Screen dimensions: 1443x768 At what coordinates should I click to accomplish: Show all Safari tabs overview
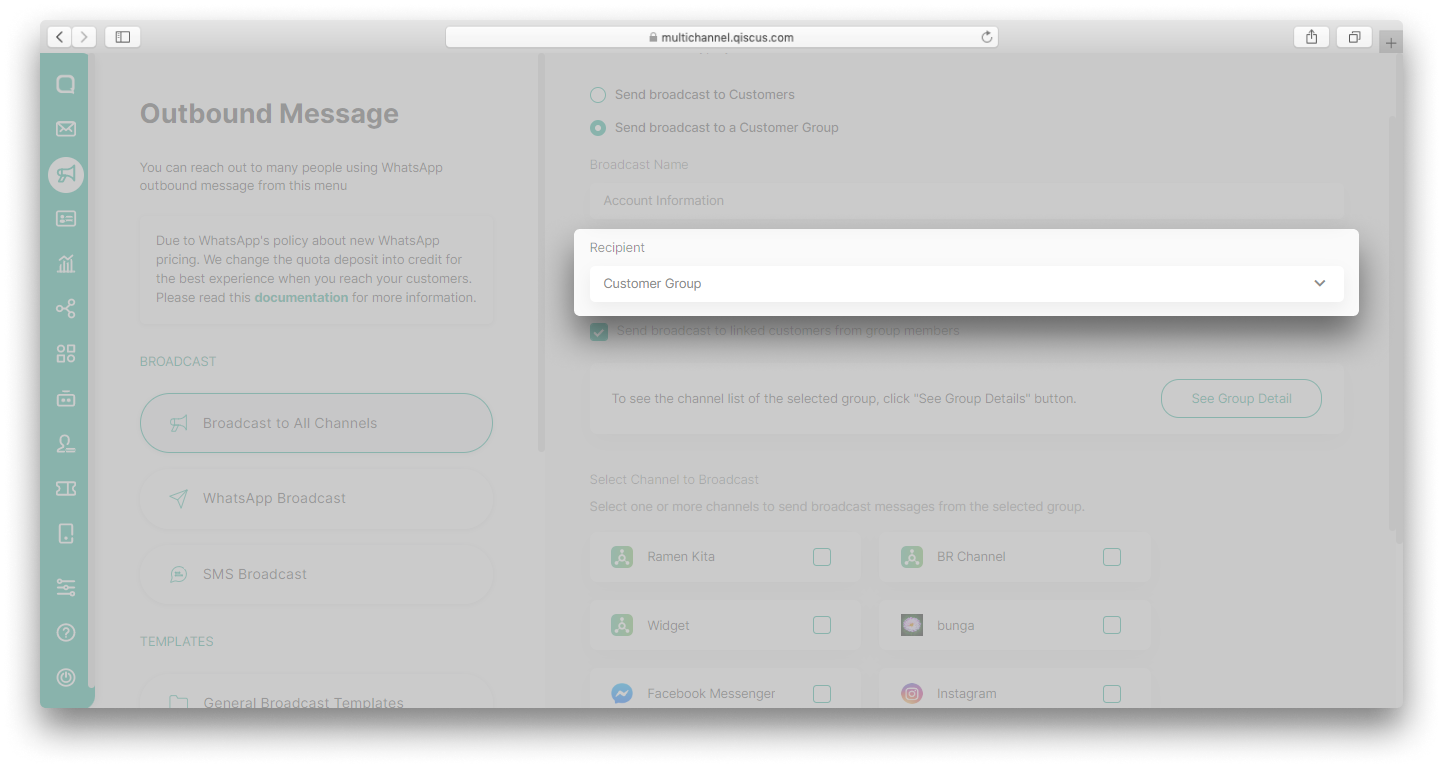coord(1354,37)
